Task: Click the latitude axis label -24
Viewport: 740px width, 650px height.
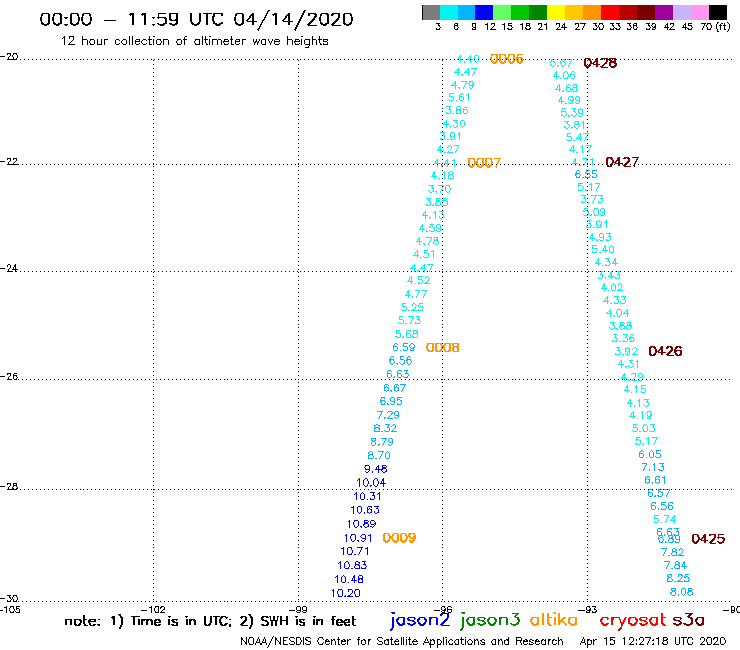Action: pyautogui.click(x=9, y=268)
